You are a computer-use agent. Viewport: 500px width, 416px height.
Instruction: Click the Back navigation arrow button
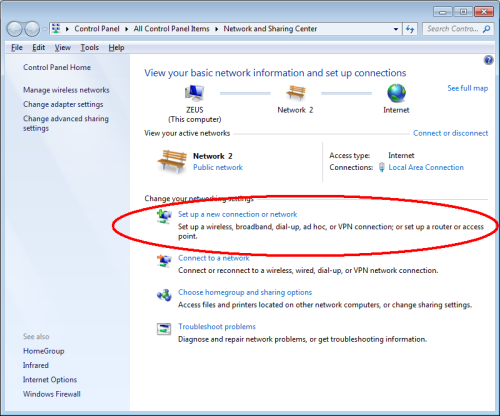[15, 29]
